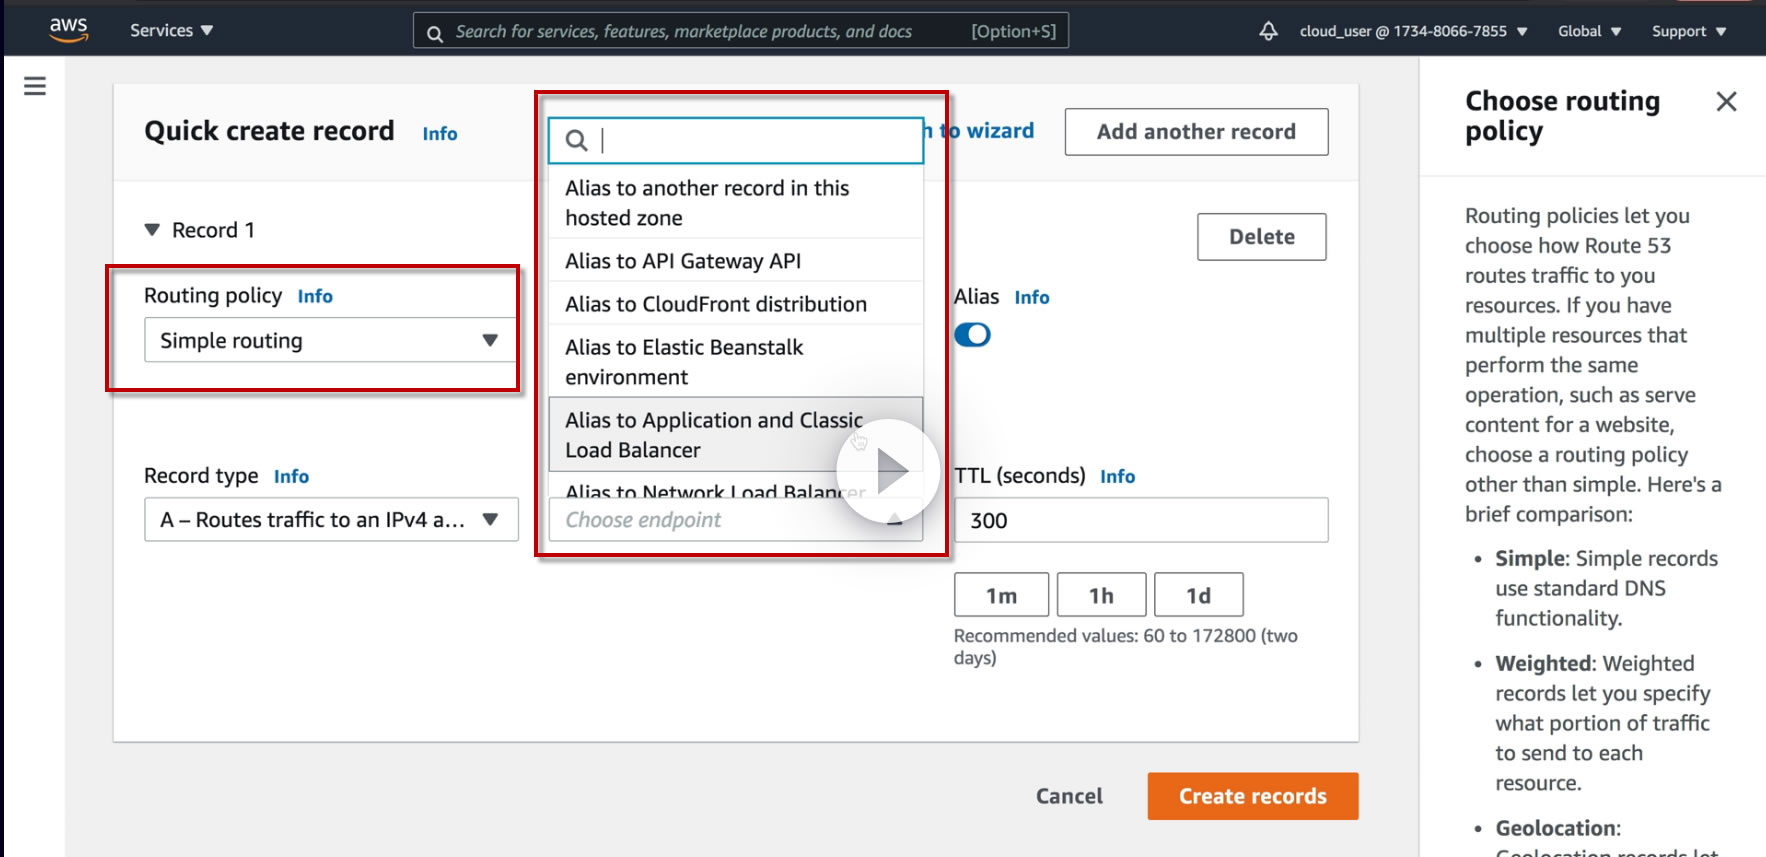Set TTL with the 1h preset
The height and width of the screenshot is (857, 1766).
[1101, 596]
